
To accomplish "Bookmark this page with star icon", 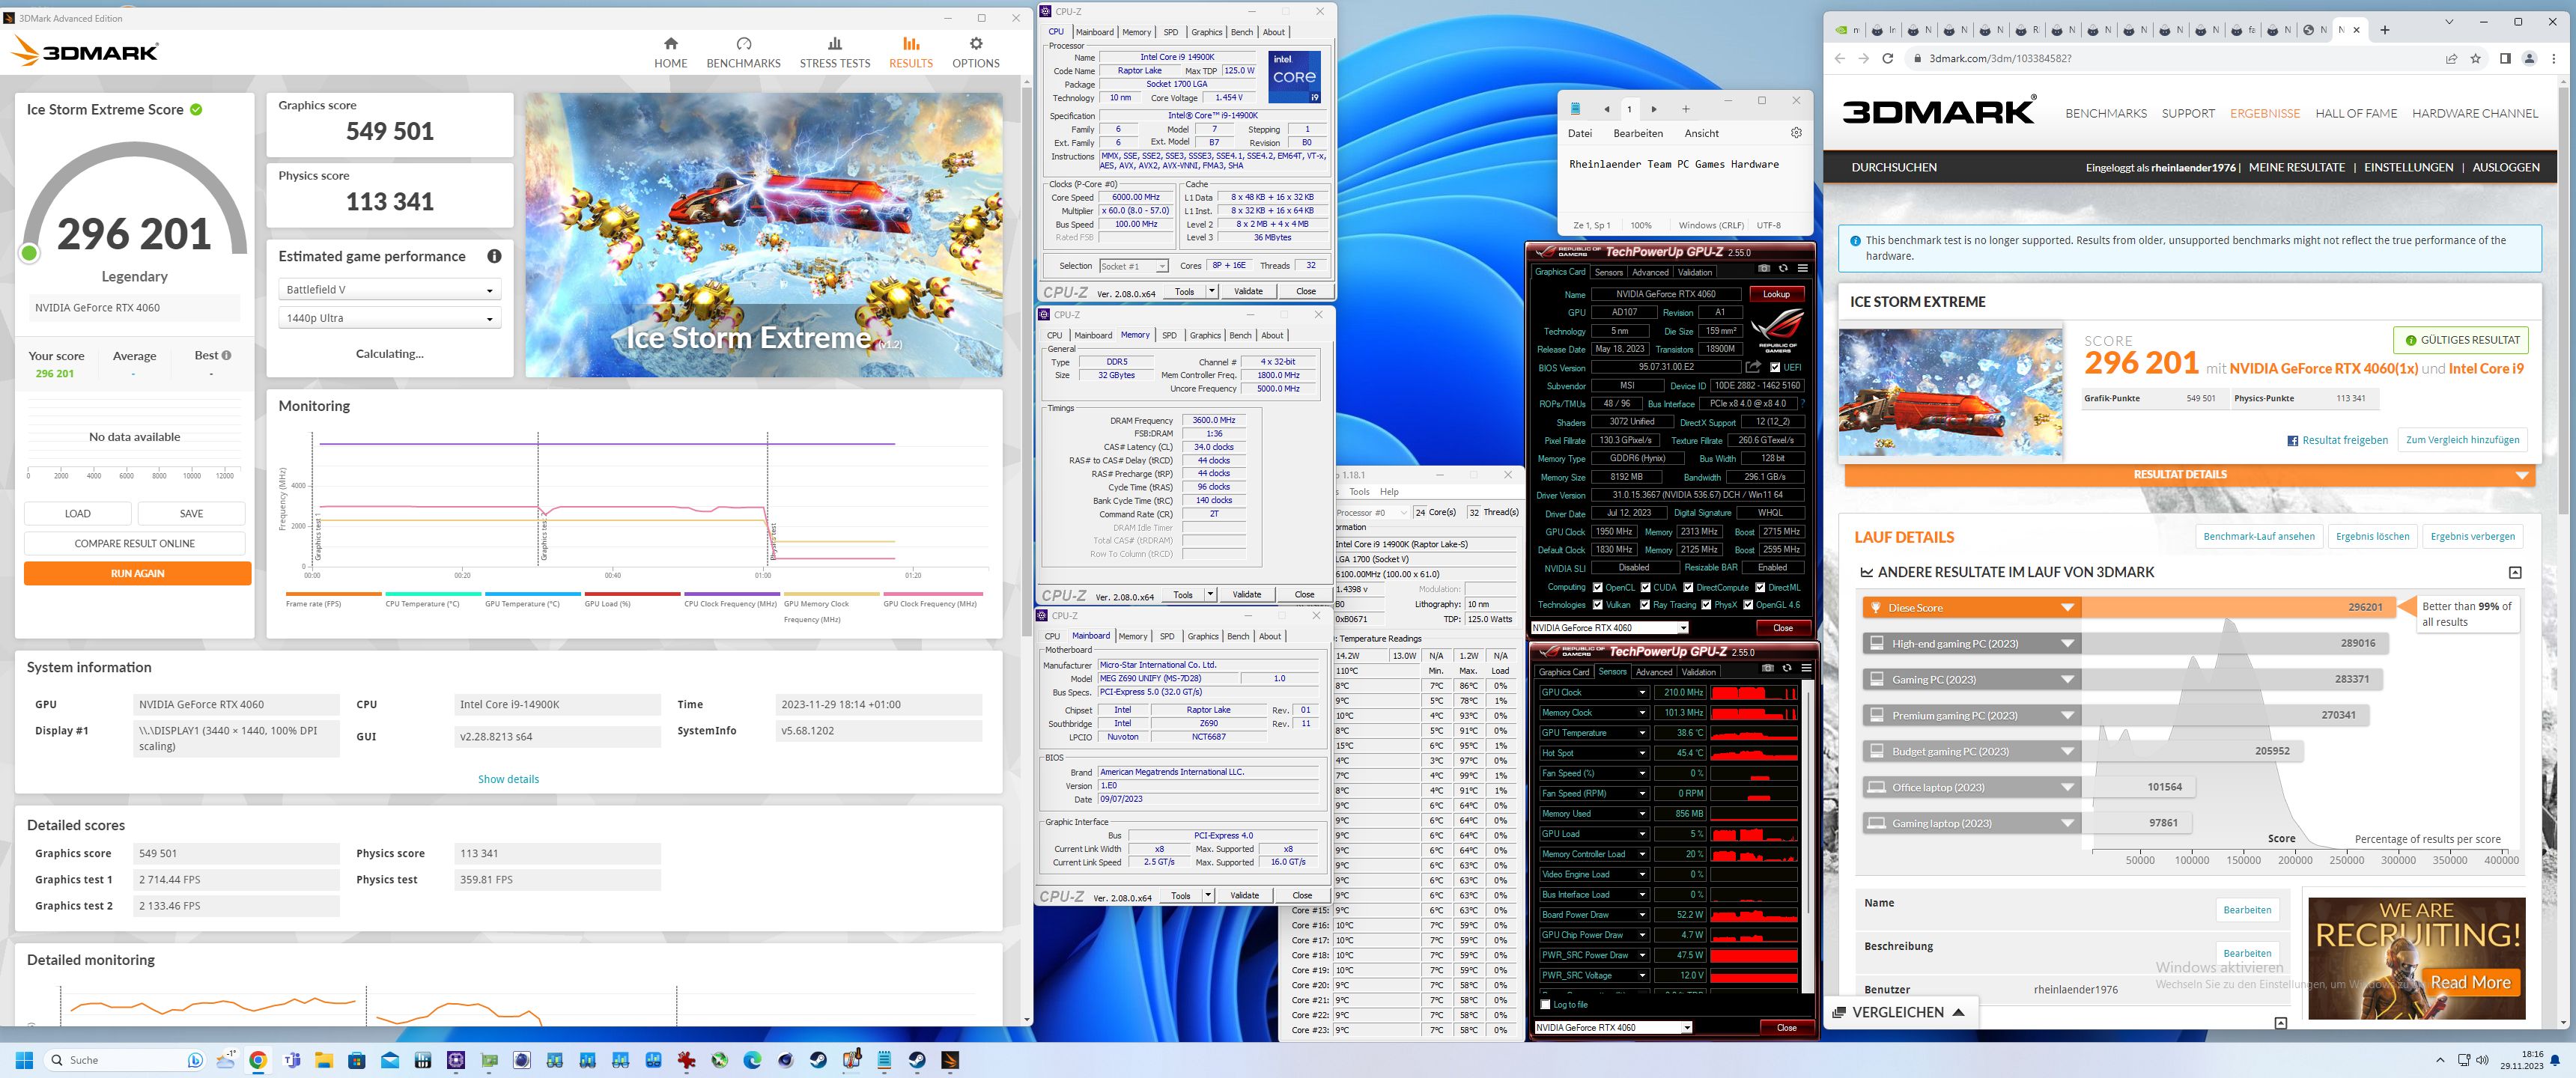I will [2476, 58].
